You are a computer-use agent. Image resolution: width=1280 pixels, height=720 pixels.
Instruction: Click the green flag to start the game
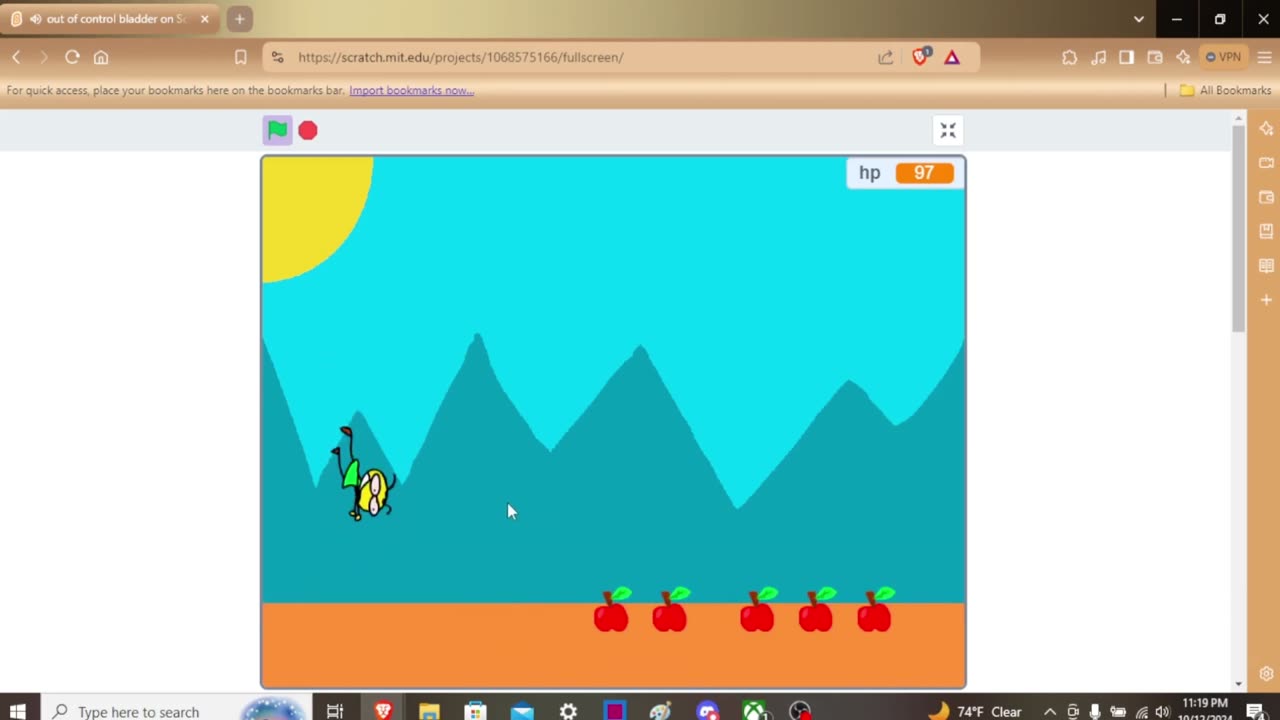click(277, 130)
